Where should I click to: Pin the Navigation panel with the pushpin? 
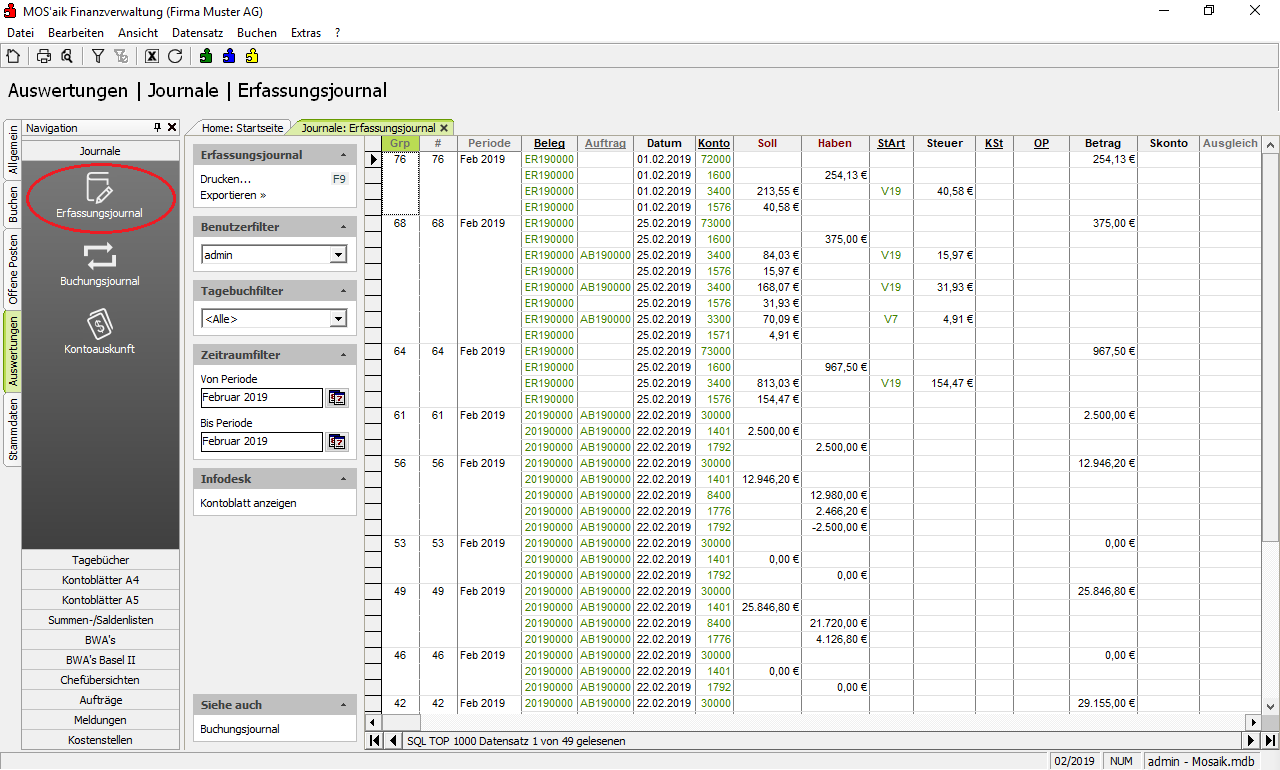pos(157,128)
